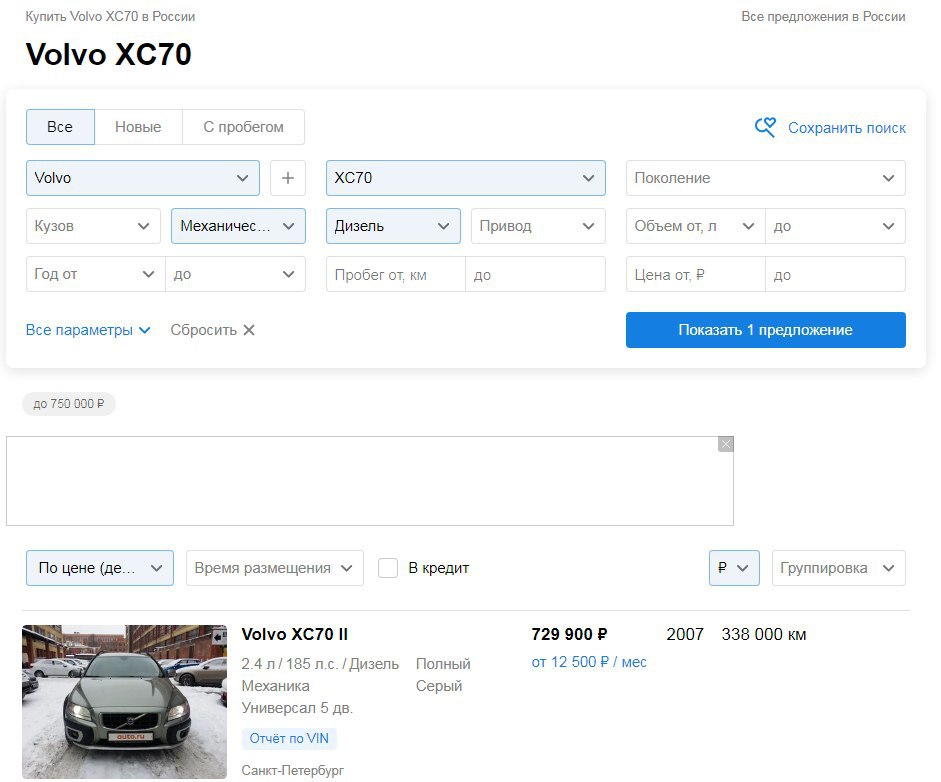Expand Все параметры
941x782 pixels.
88,330
